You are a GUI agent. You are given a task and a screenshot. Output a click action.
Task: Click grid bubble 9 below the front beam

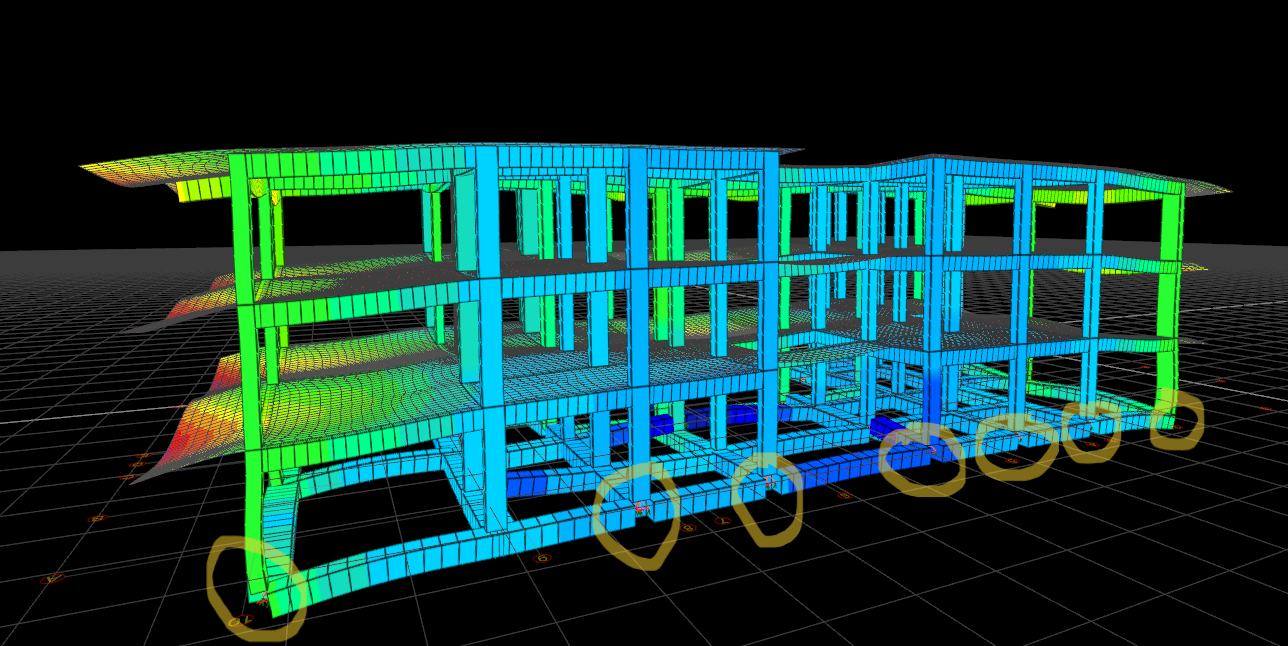(x=543, y=557)
